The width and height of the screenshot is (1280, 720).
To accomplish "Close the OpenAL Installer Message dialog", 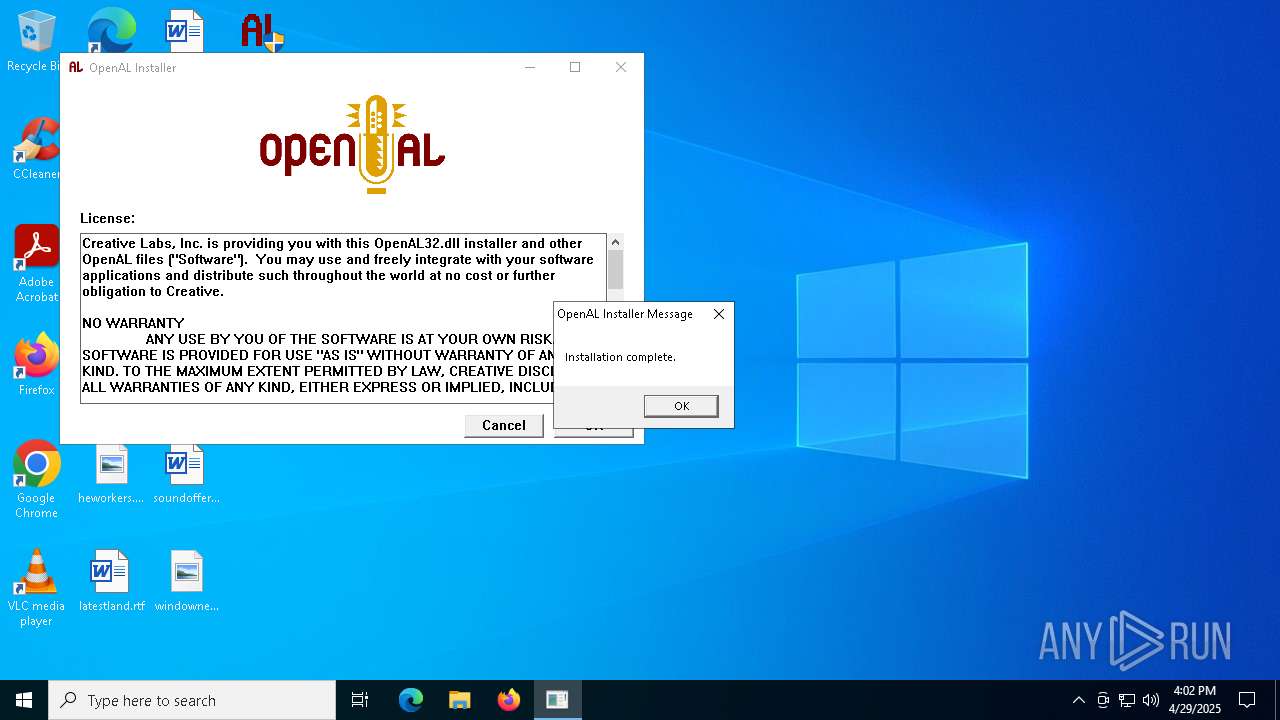I will click(x=718, y=314).
